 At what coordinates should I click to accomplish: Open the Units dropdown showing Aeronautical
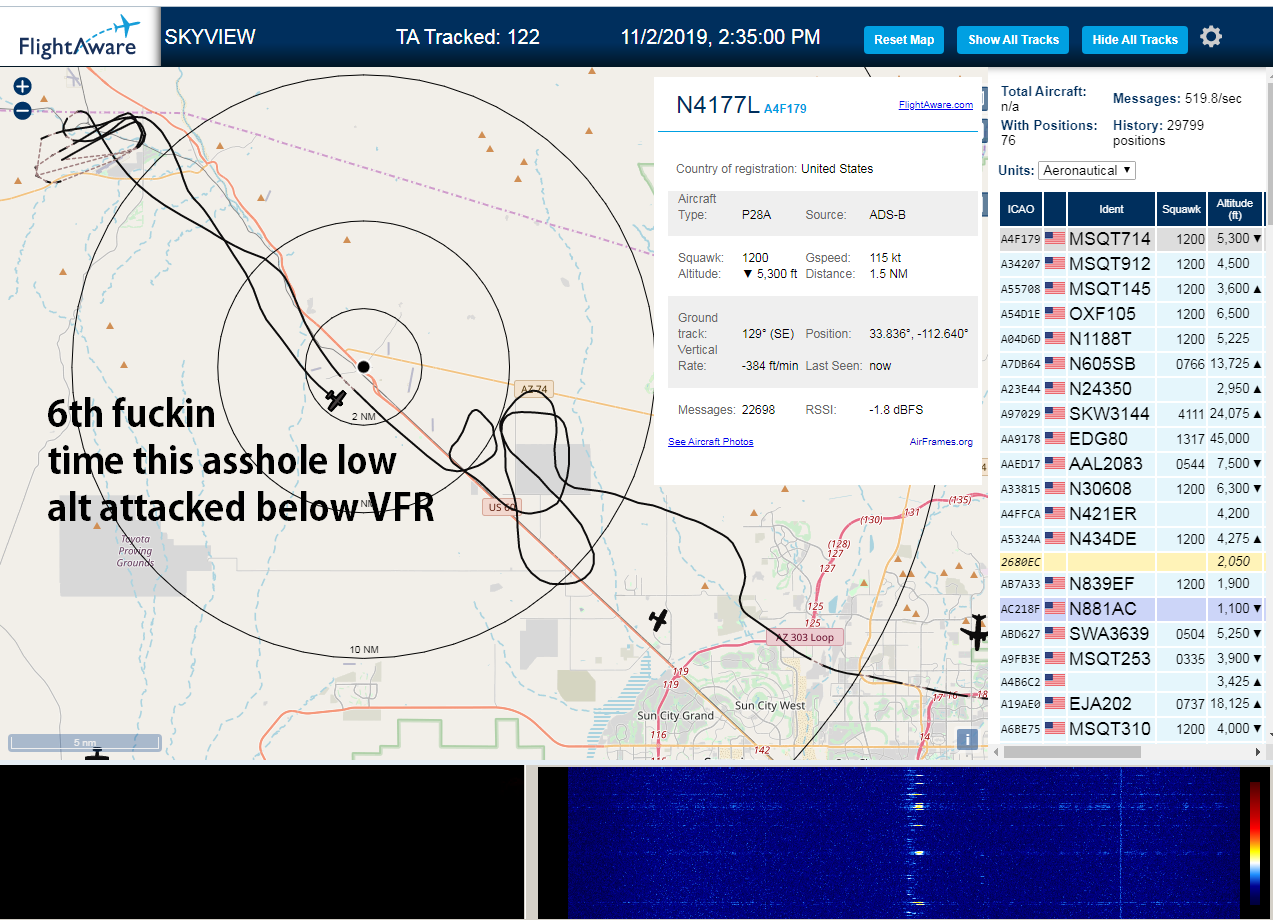[1087, 170]
